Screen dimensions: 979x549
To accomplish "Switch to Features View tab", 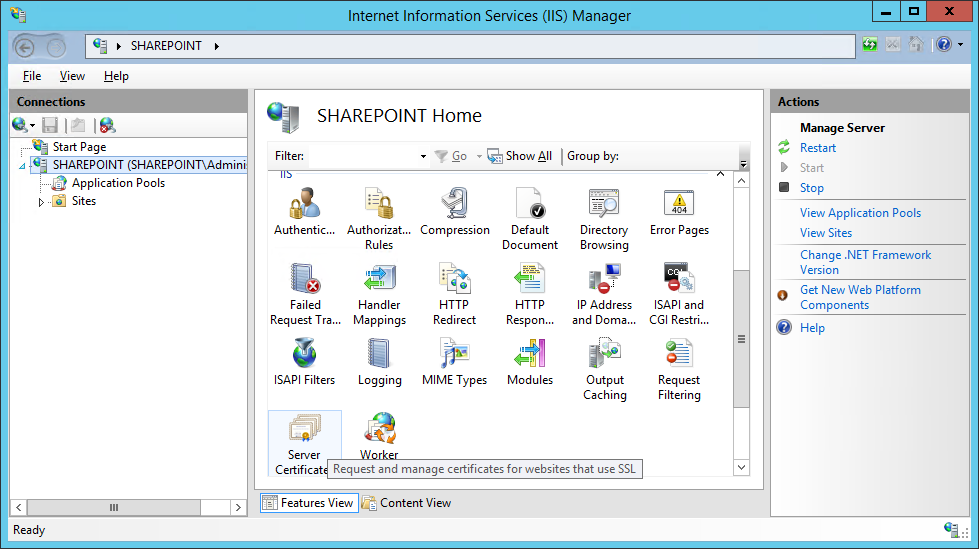I will click(x=309, y=503).
